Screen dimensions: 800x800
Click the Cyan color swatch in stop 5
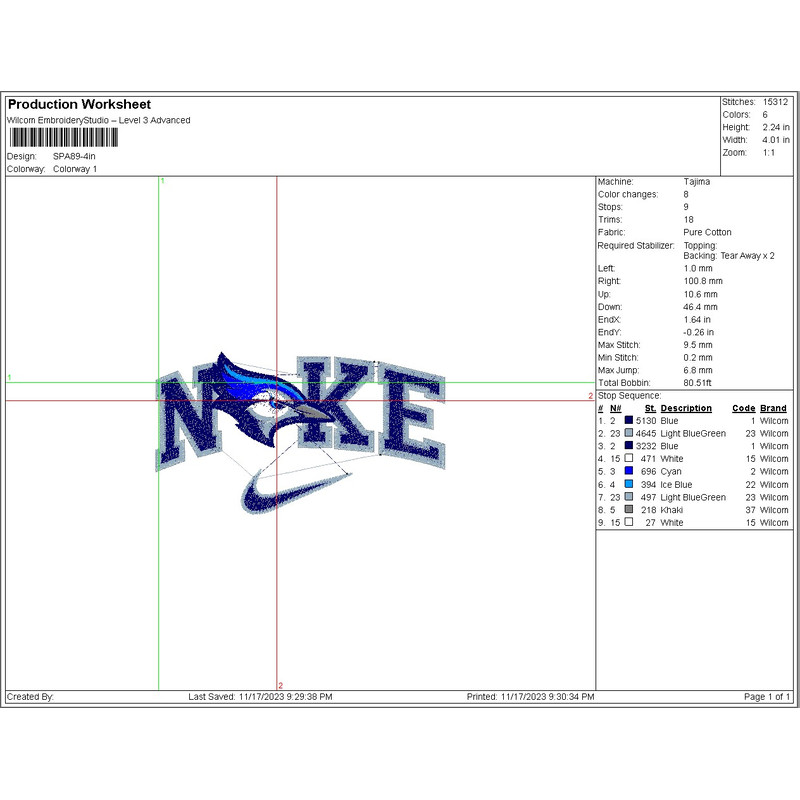tap(629, 471)
